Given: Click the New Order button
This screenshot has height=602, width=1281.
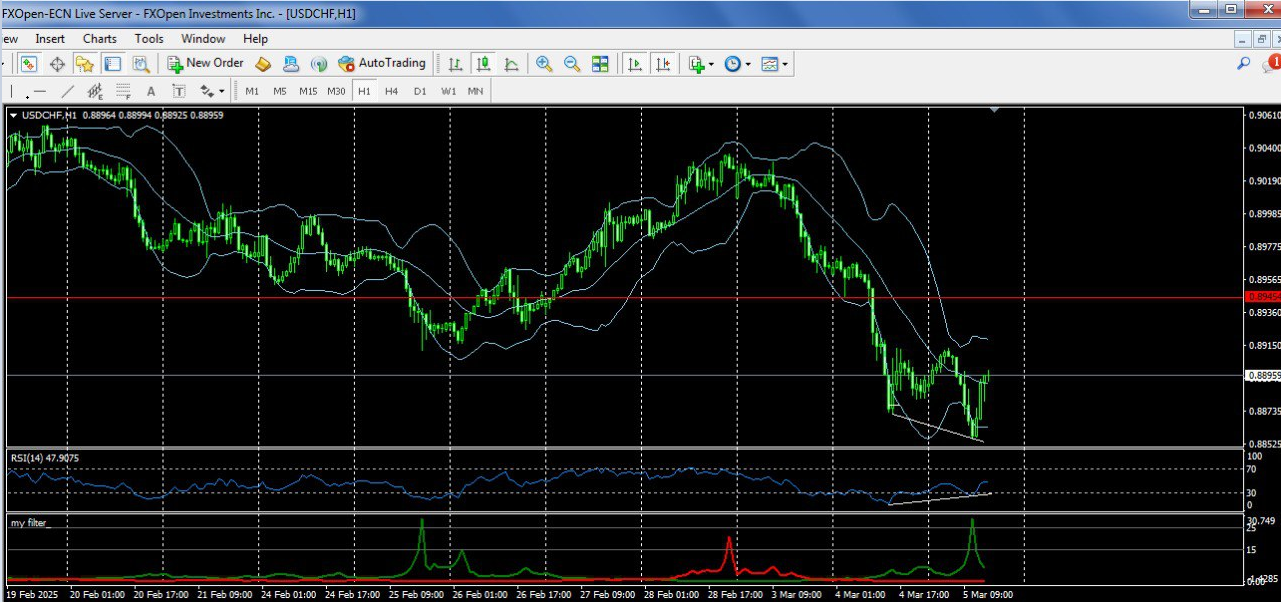Looking at the screenshot, I should point(205,63).
